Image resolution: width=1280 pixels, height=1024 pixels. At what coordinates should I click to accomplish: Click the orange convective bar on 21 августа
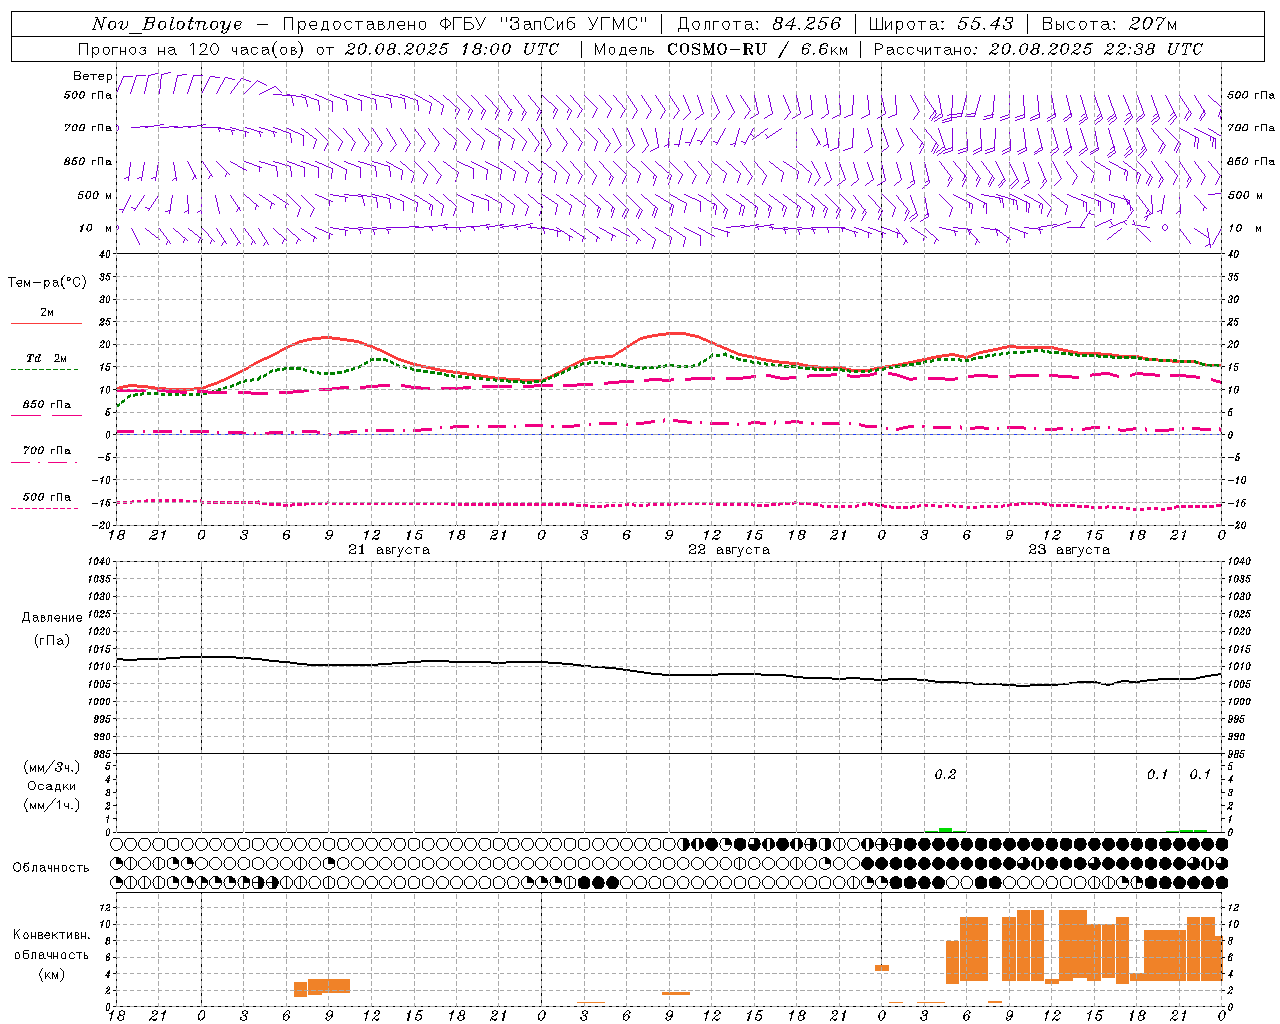322,987
